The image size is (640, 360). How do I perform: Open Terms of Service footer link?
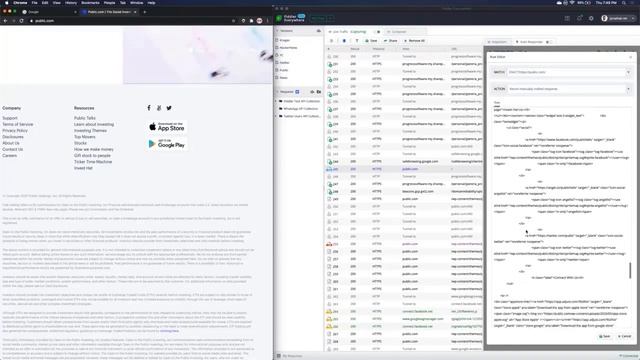pos(18,124)
